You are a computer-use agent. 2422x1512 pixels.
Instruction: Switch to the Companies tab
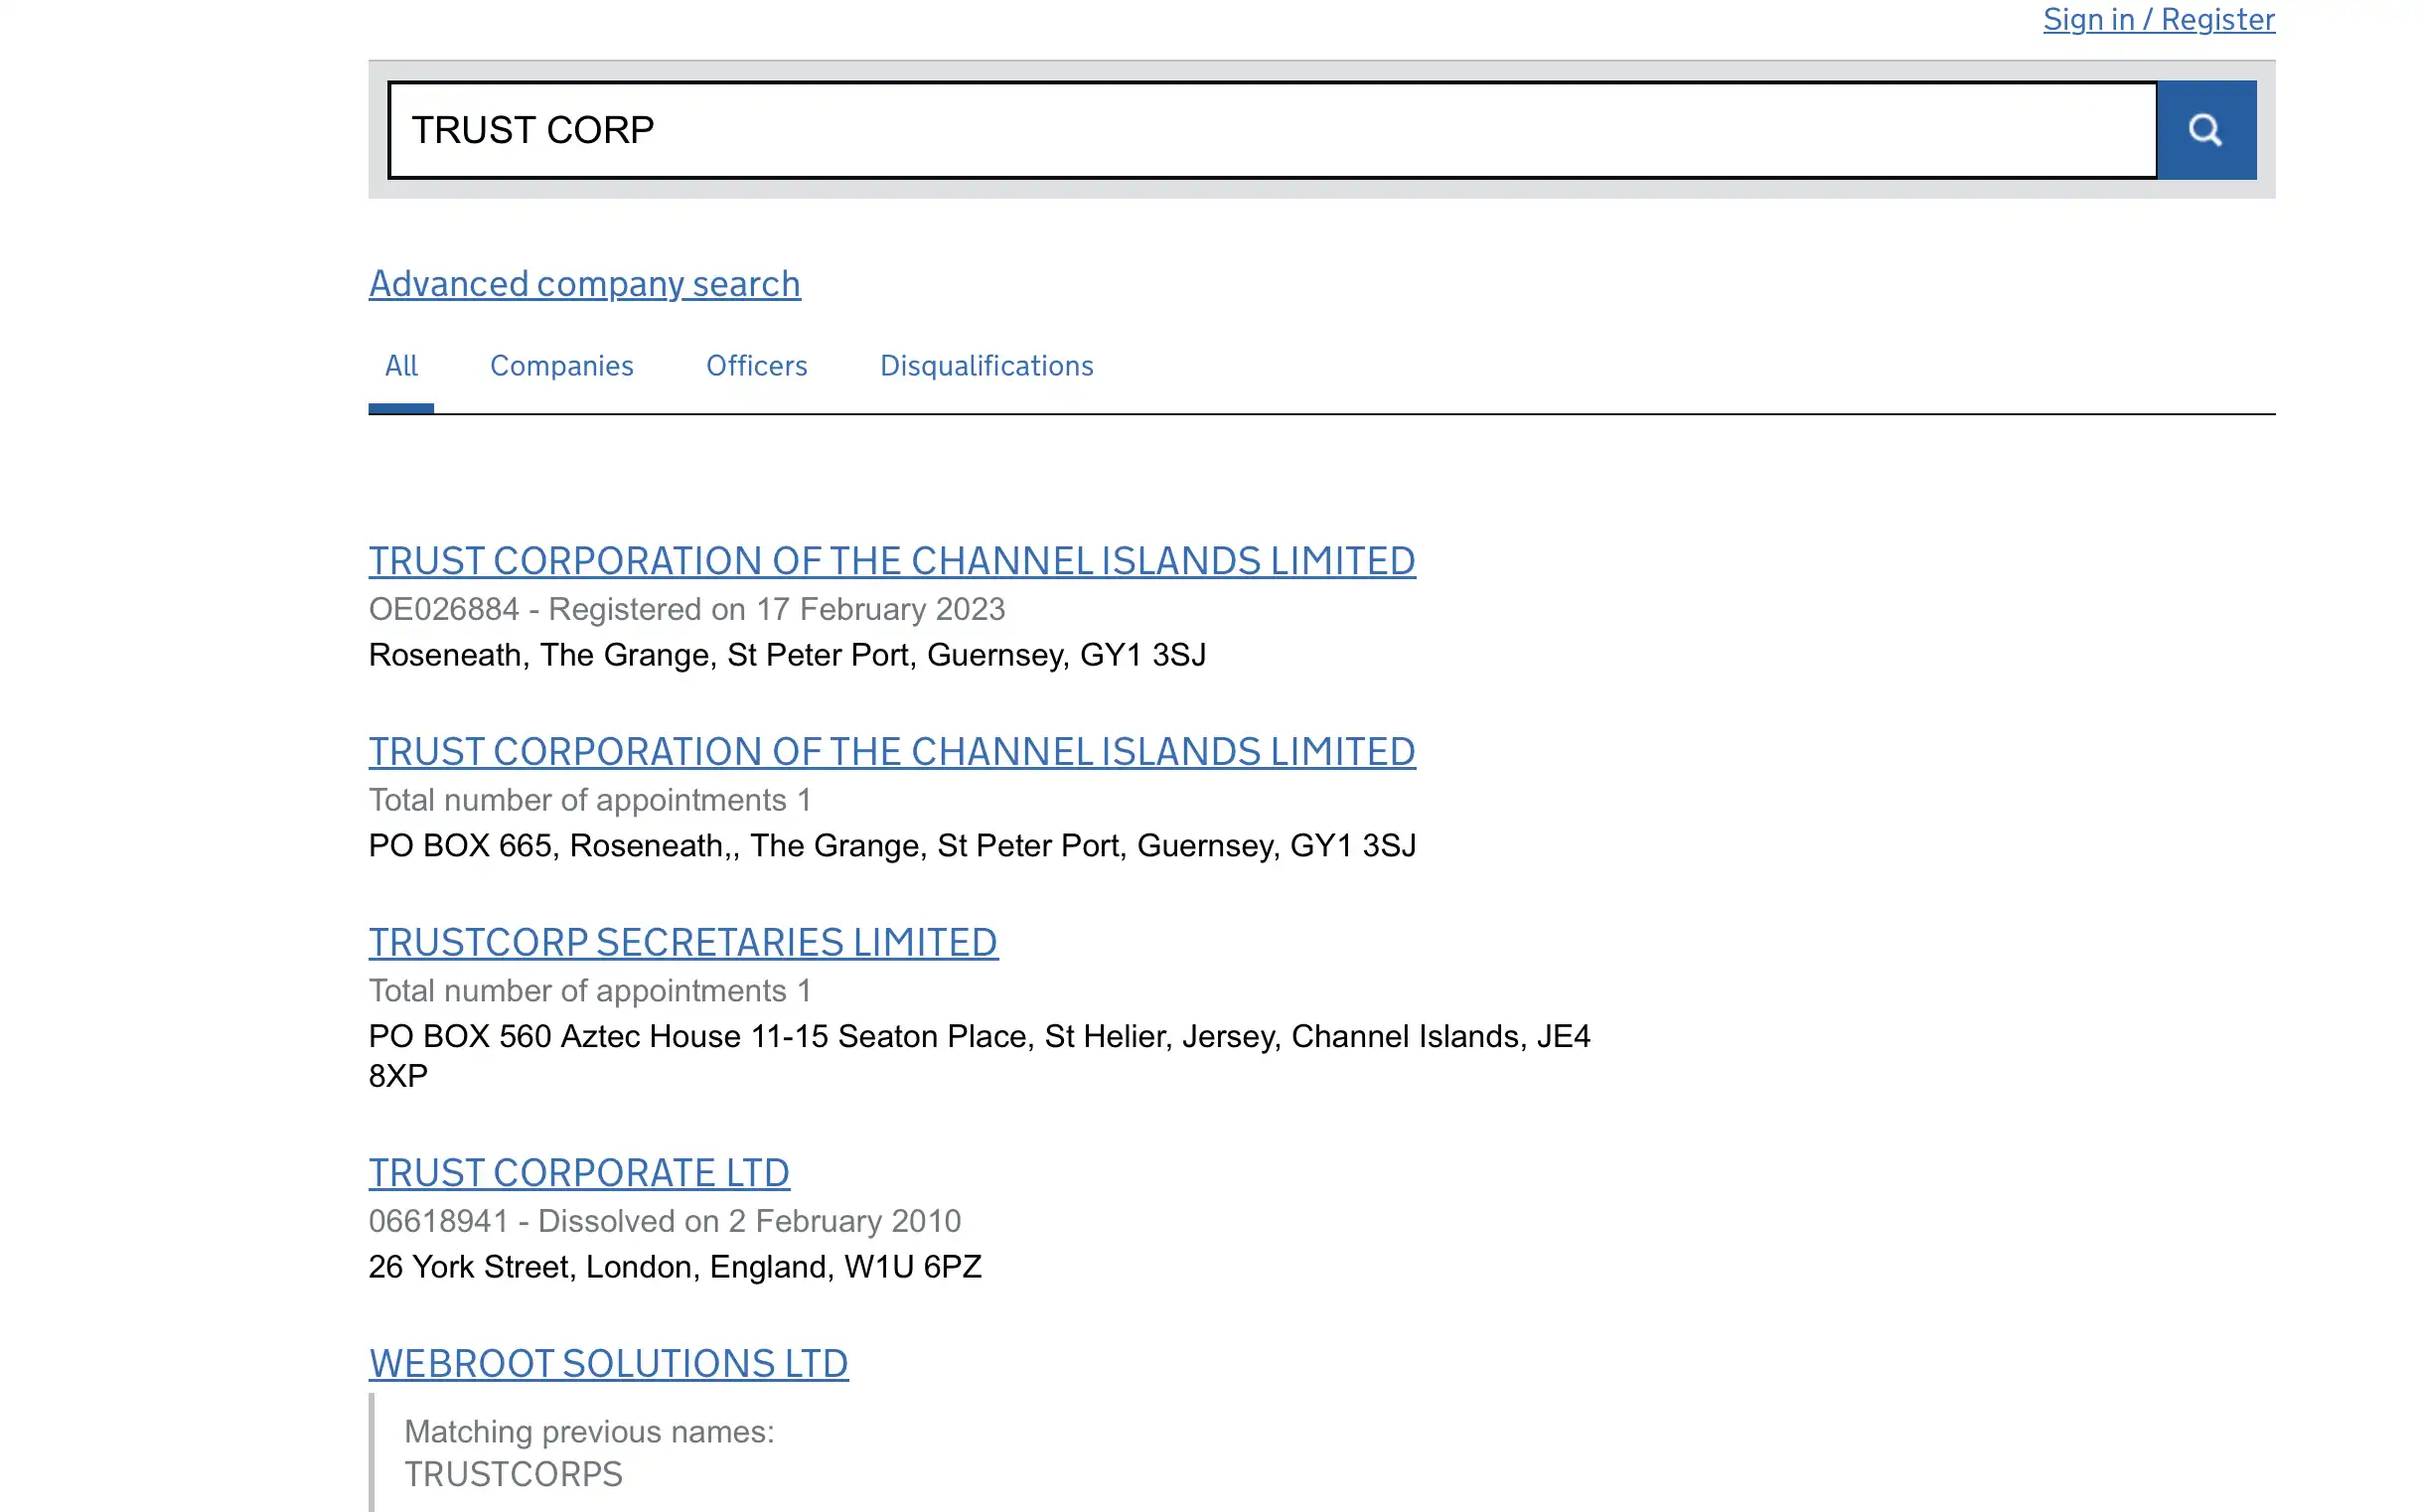[561, 366]
